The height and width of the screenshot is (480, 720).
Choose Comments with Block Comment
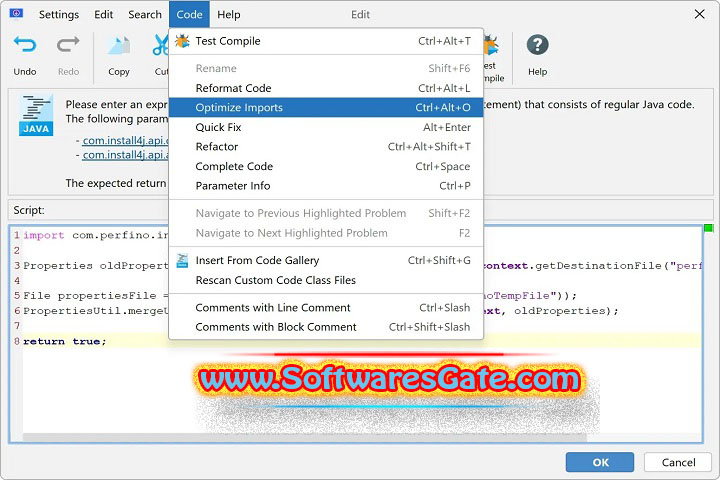click(326, 327)
